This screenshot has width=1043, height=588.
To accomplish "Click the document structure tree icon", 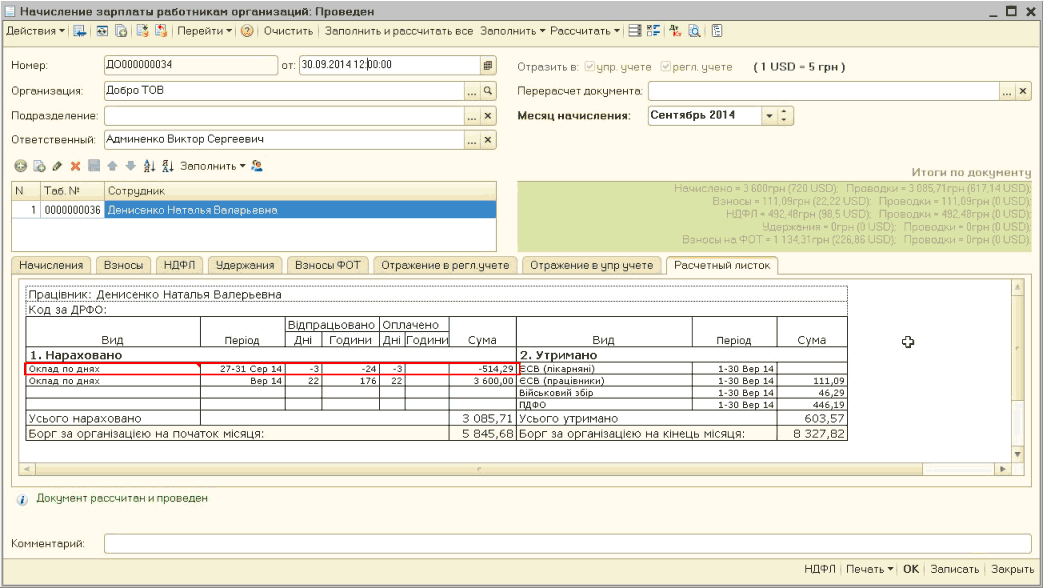I will (x=653, y=31).
